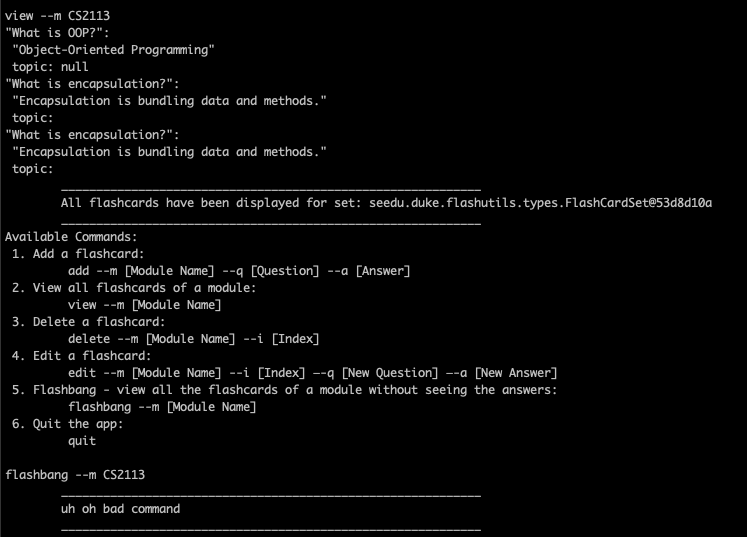Click the 'add --m [Module Name] --q [Question] --a [Answer]' line
Image resolution: width=747 pixels, height=537 pixels.
239,271
